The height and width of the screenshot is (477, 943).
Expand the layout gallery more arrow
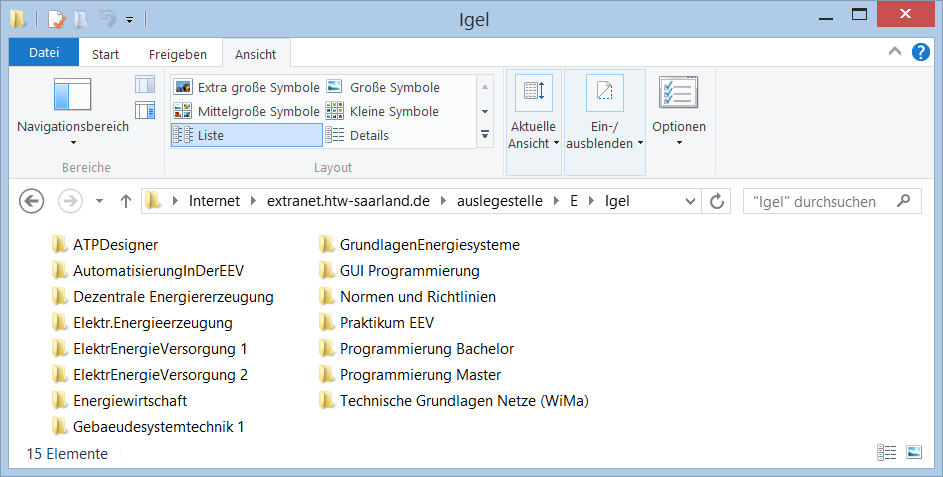click(x=485, y=134)
